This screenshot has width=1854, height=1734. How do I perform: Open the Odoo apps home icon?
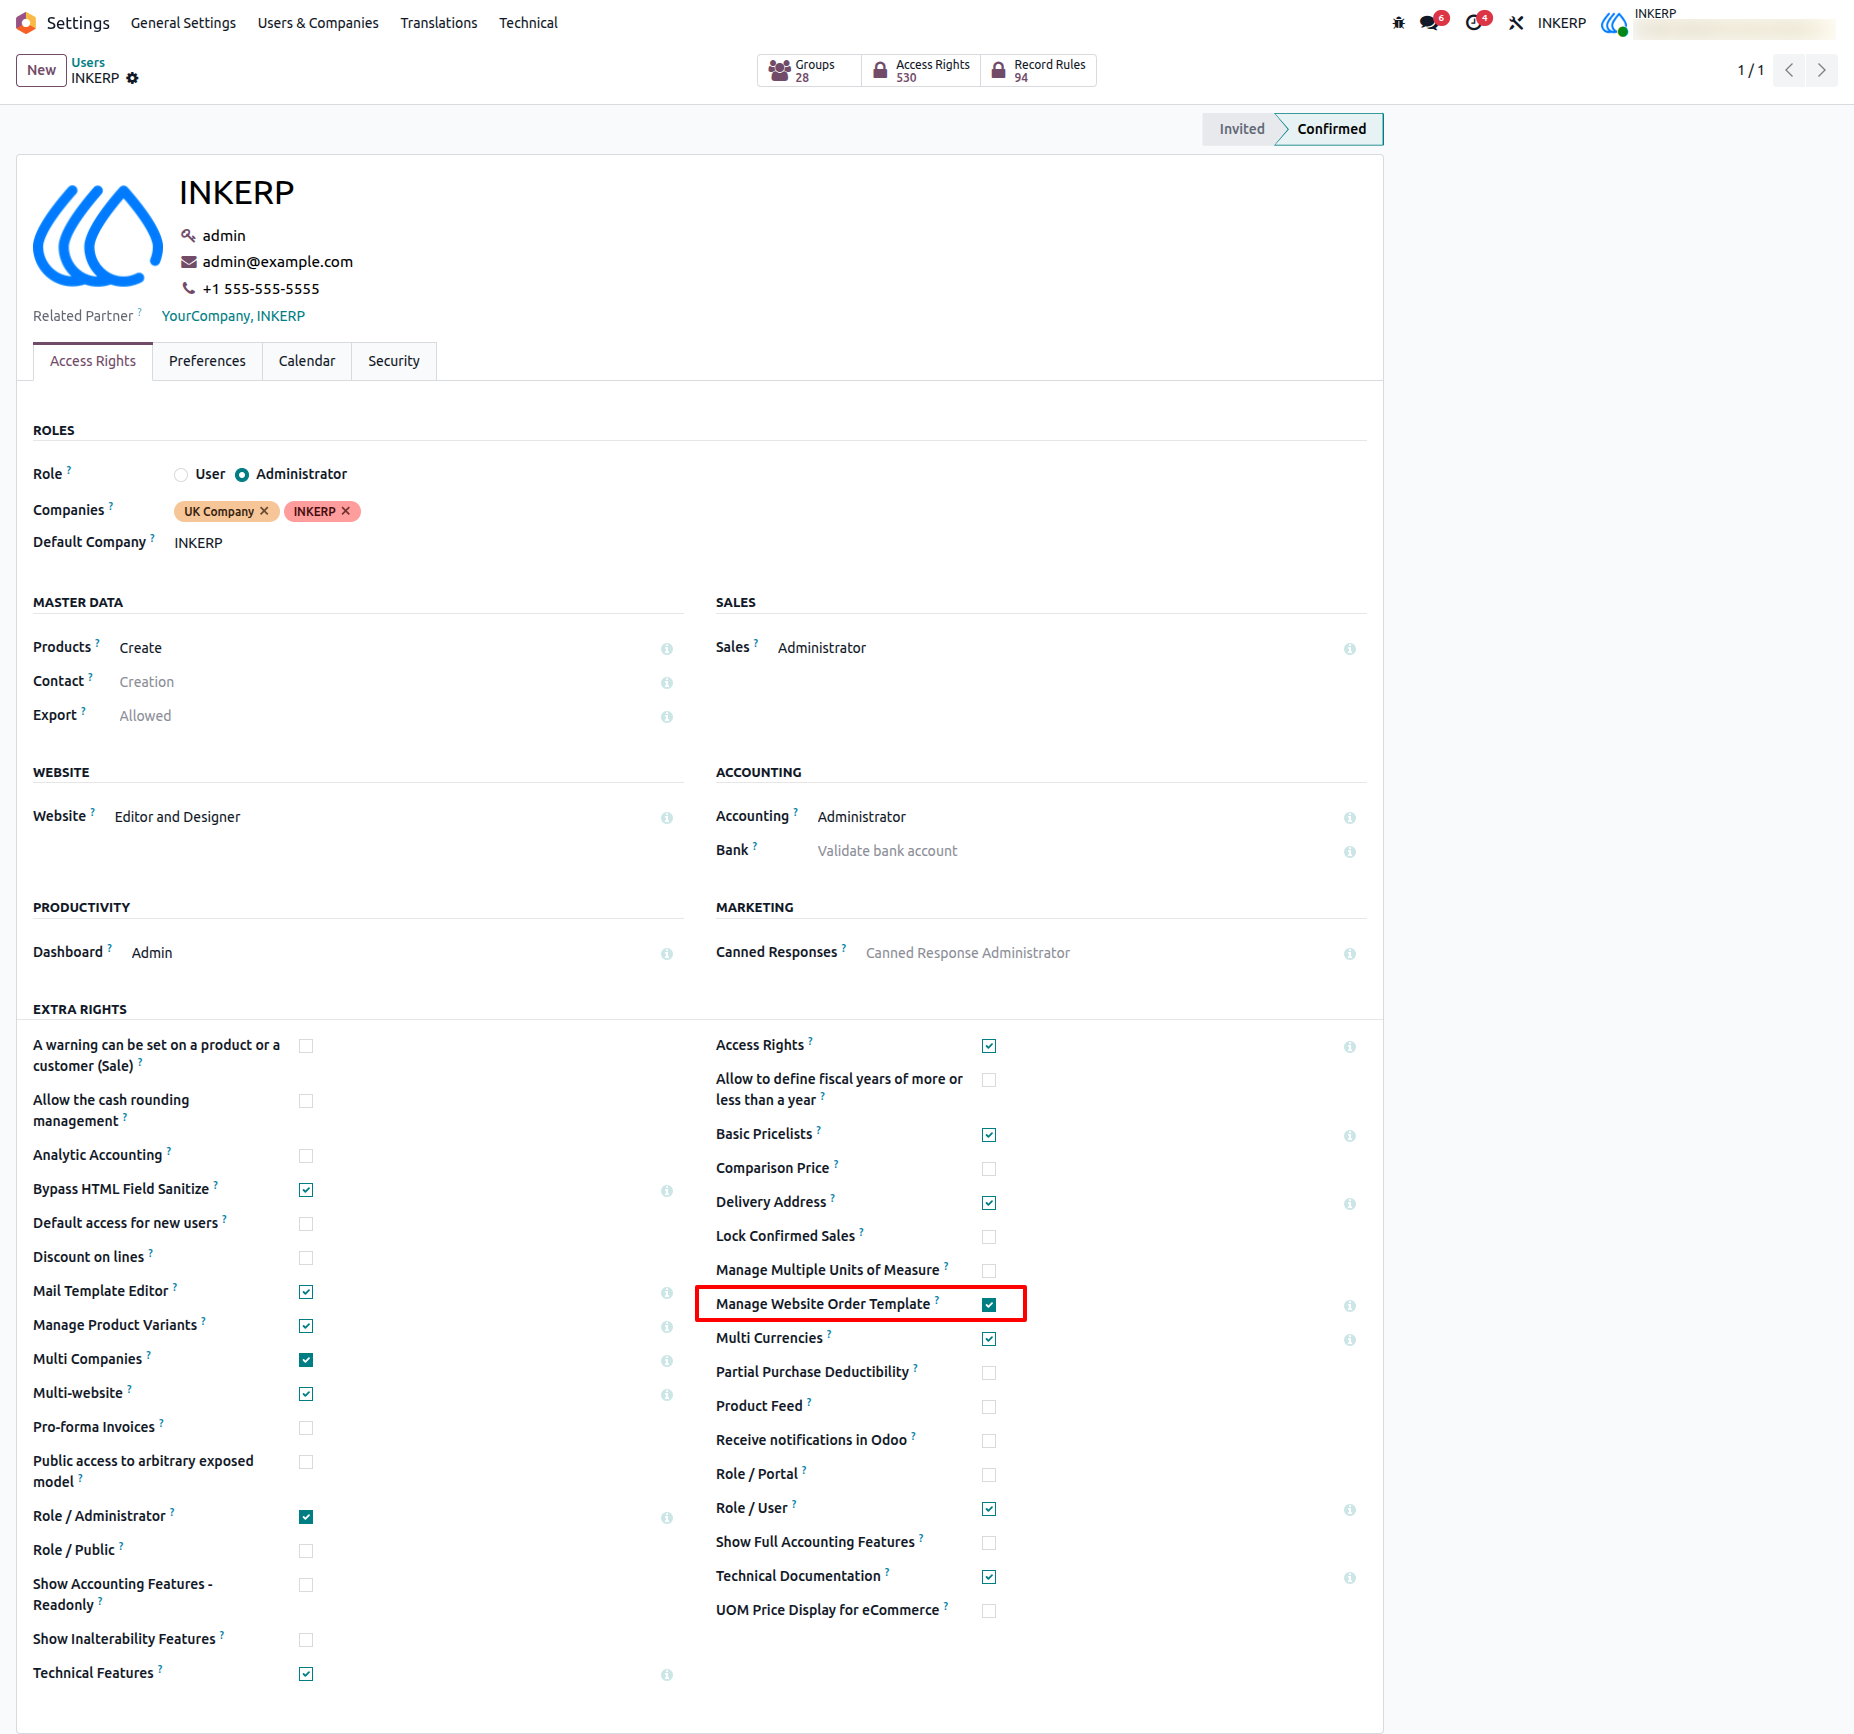[26, 22]
